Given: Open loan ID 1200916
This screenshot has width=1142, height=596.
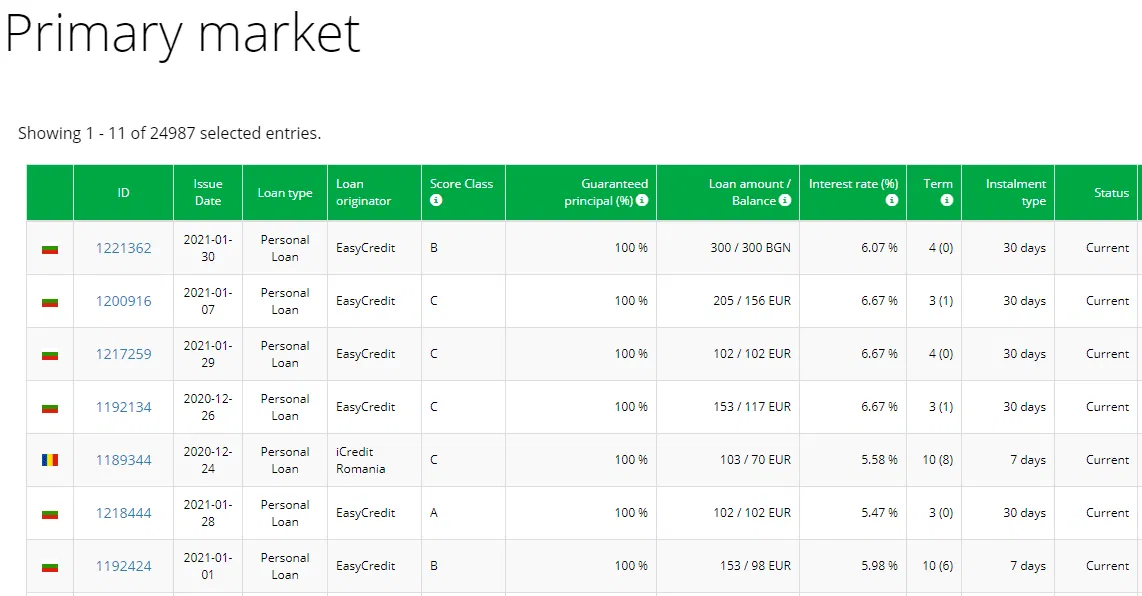Looking at the screenshot, I should tap(123, 301).
